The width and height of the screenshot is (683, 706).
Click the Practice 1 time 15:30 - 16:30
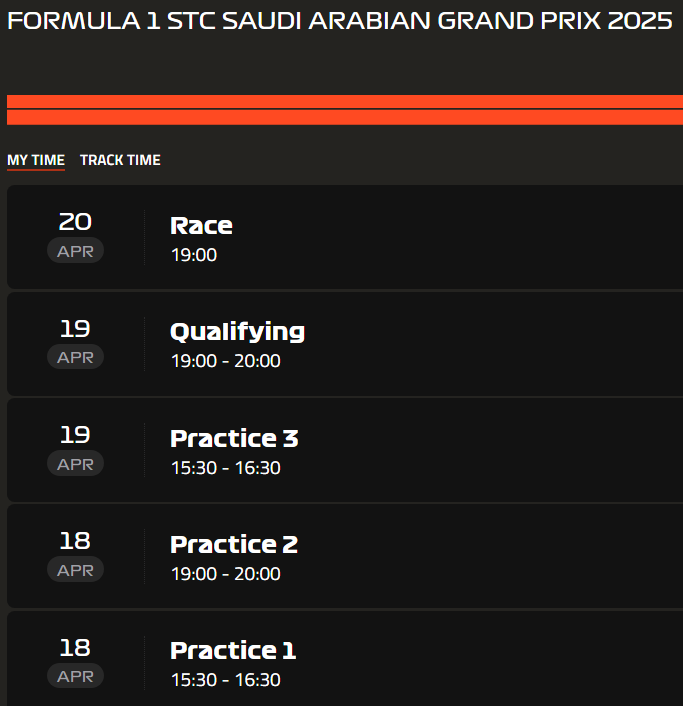click(226, 680)
